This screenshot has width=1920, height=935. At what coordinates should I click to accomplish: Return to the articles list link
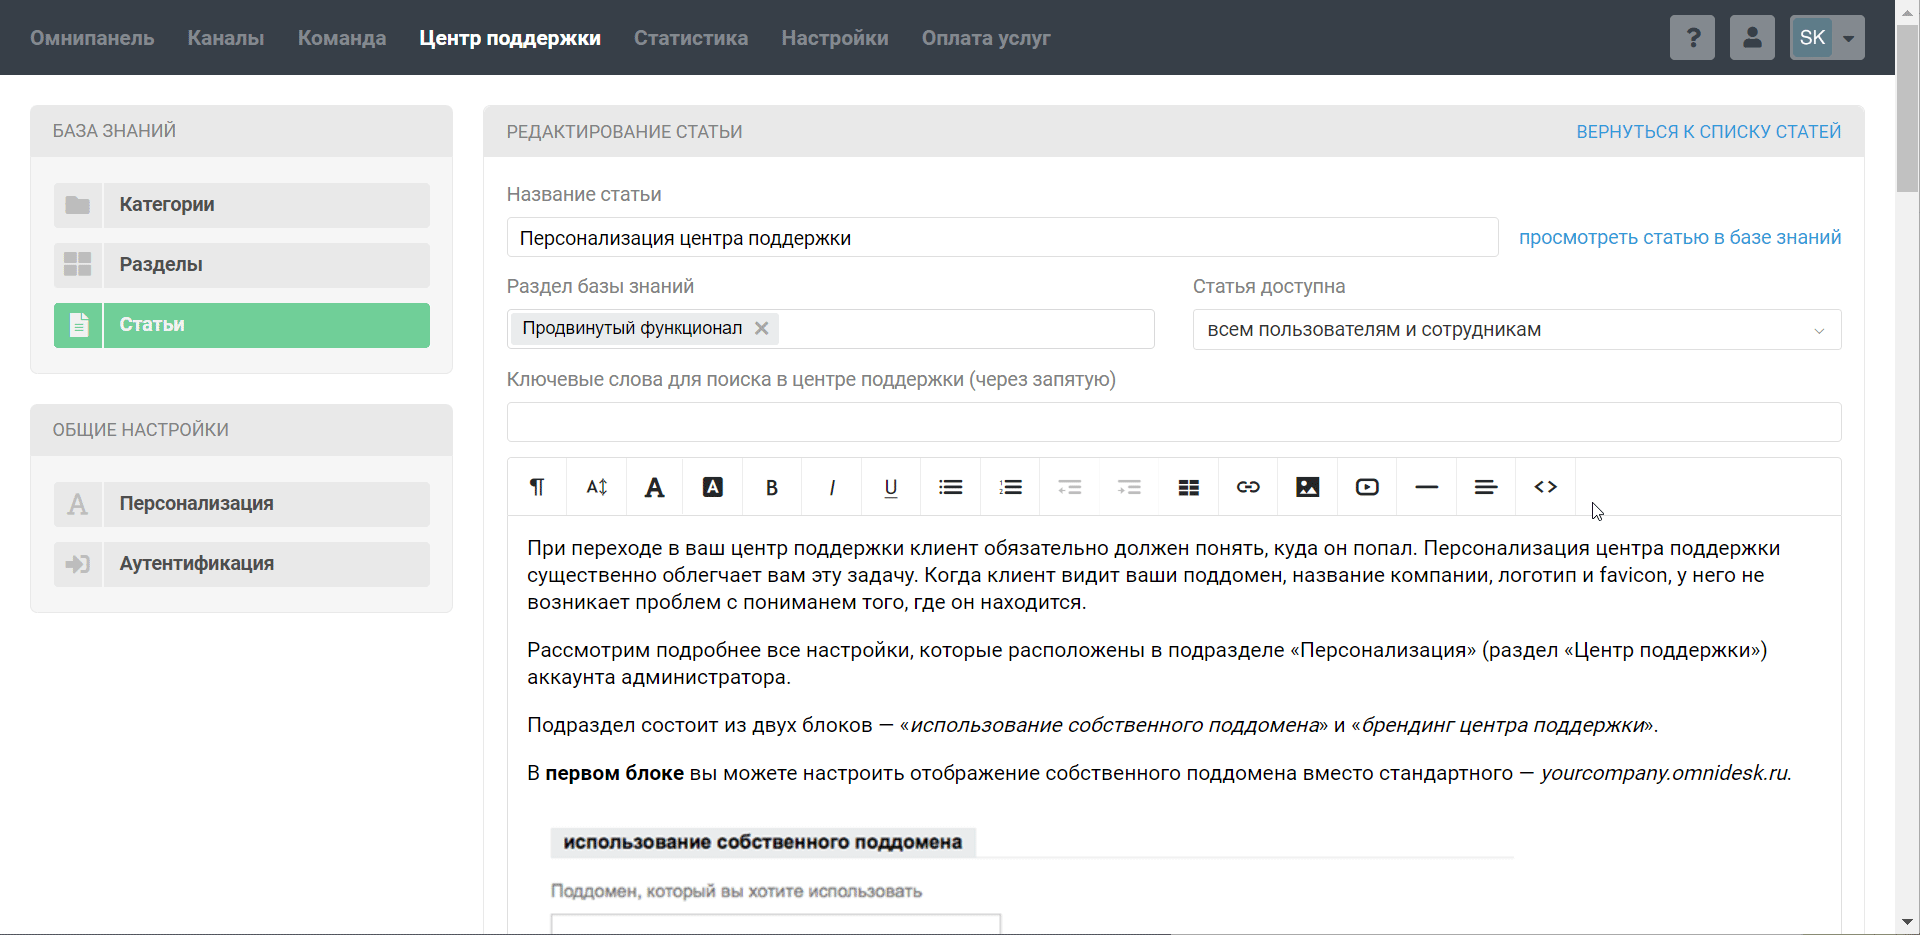[x=1708, y=132]
